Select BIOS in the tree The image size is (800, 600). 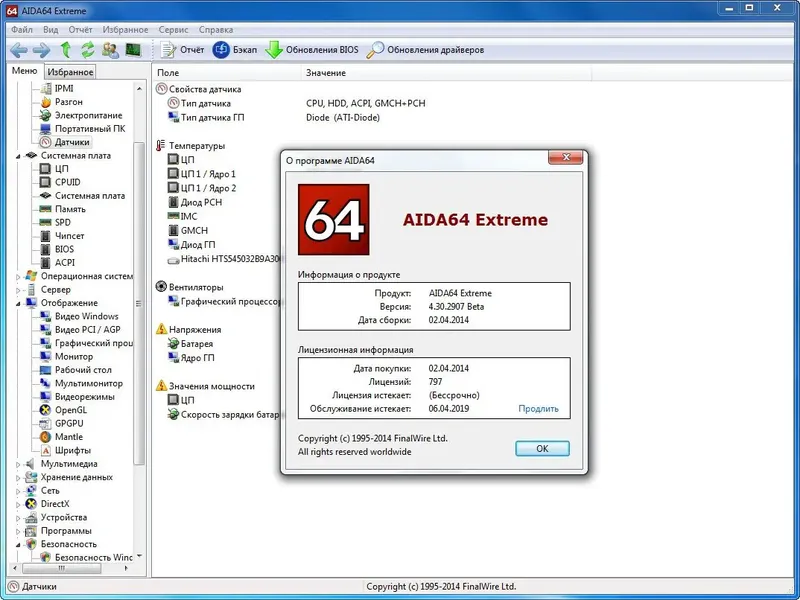[64, 249]
